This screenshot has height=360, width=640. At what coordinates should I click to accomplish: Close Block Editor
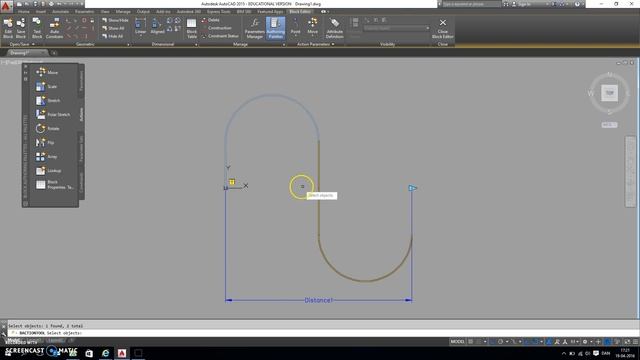click(443, 28)
